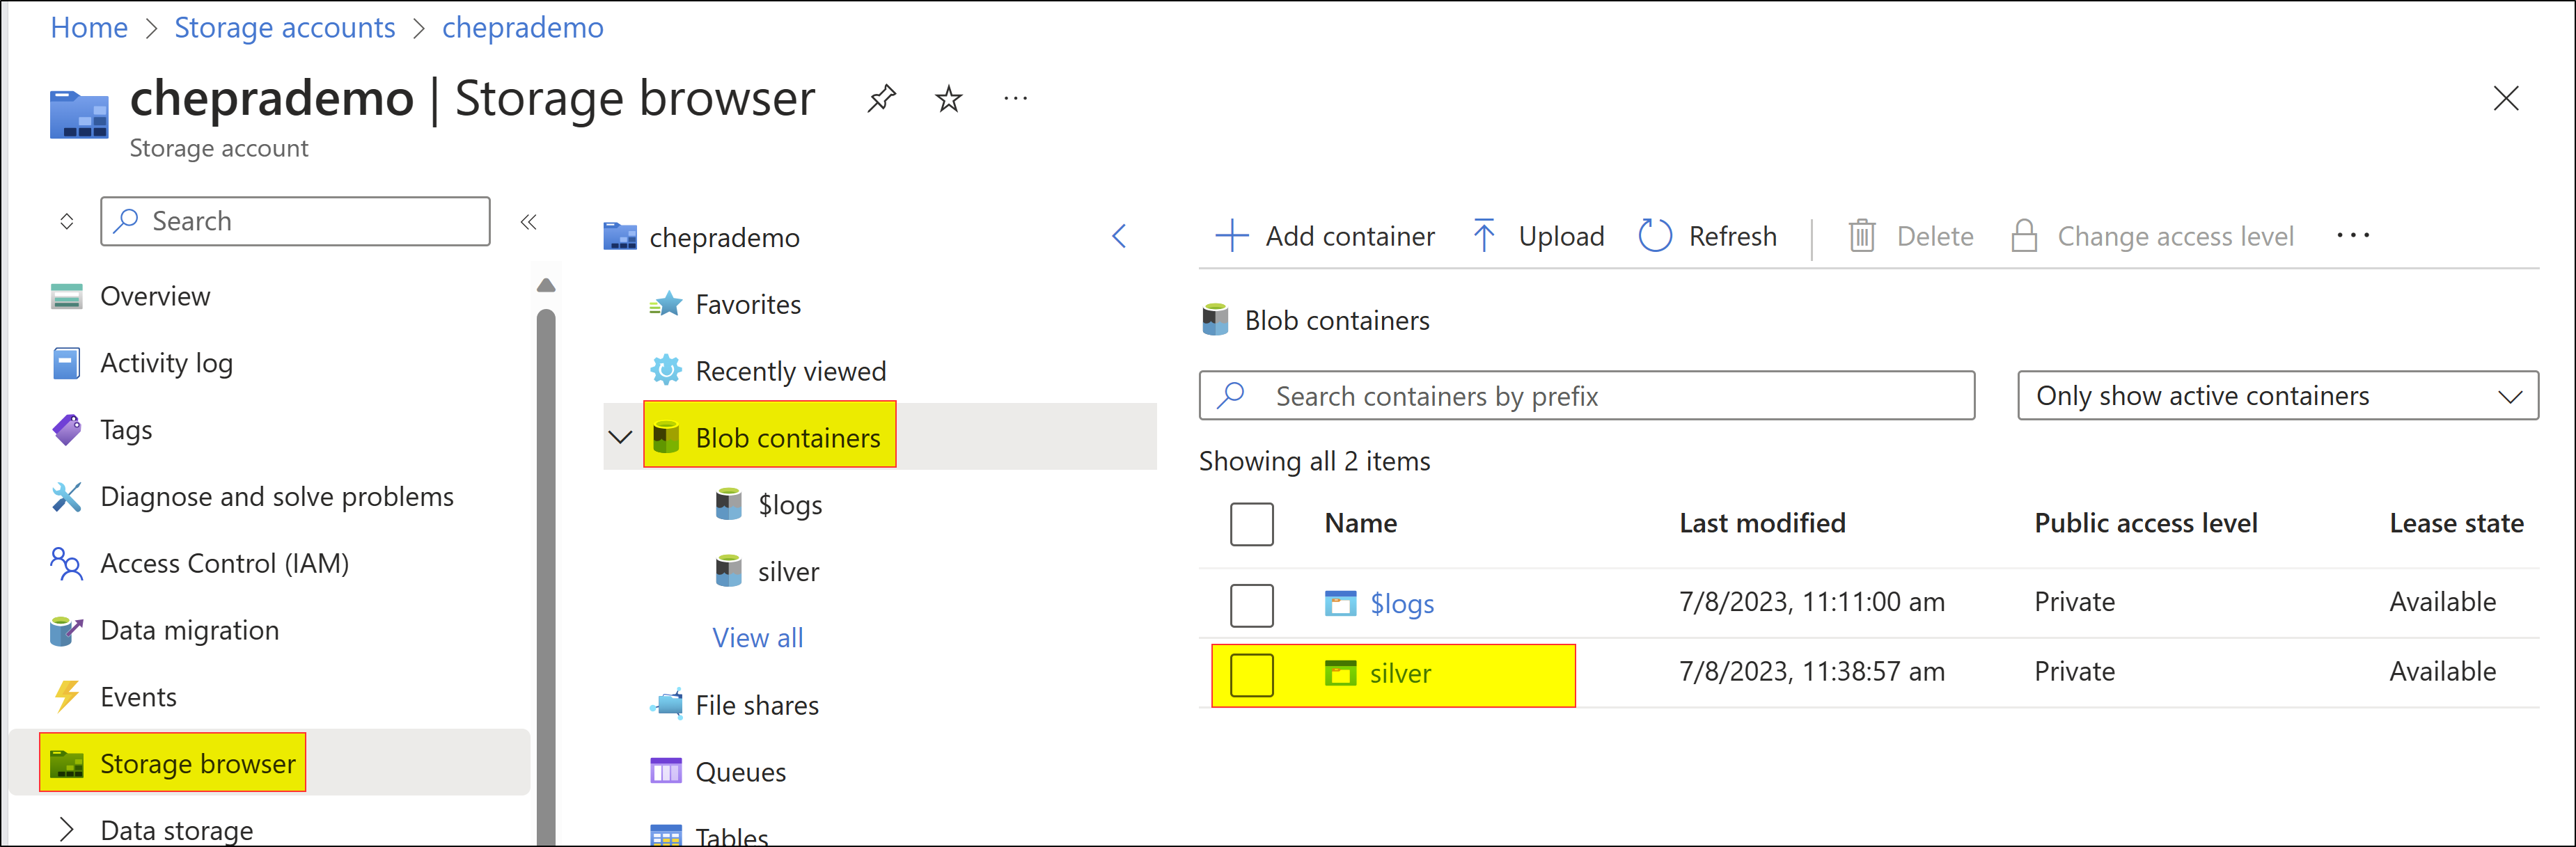Click the Tags icon
The width and height of the screenshot is (2576, 847).
pos(66,429)
